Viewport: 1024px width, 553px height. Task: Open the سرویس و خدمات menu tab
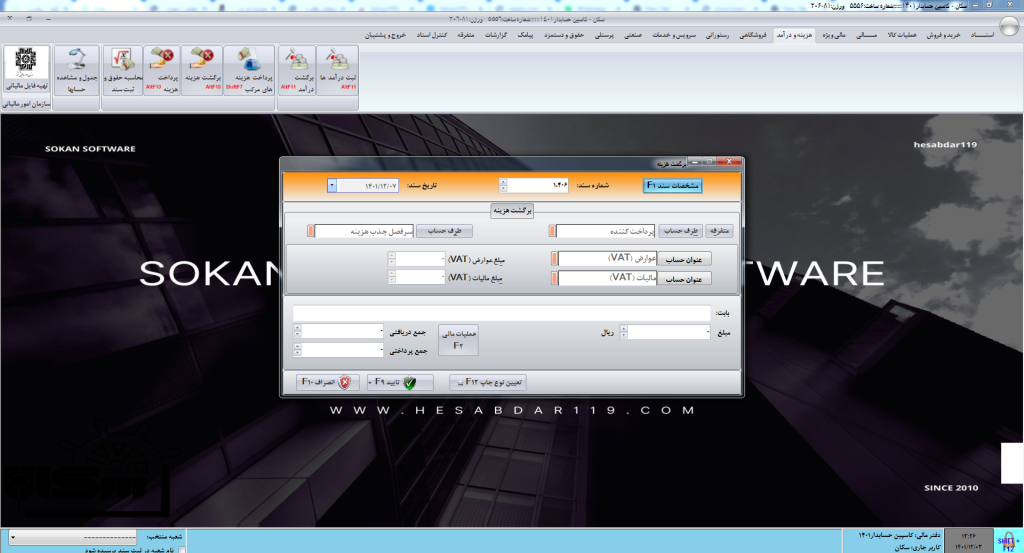(674, 35)
